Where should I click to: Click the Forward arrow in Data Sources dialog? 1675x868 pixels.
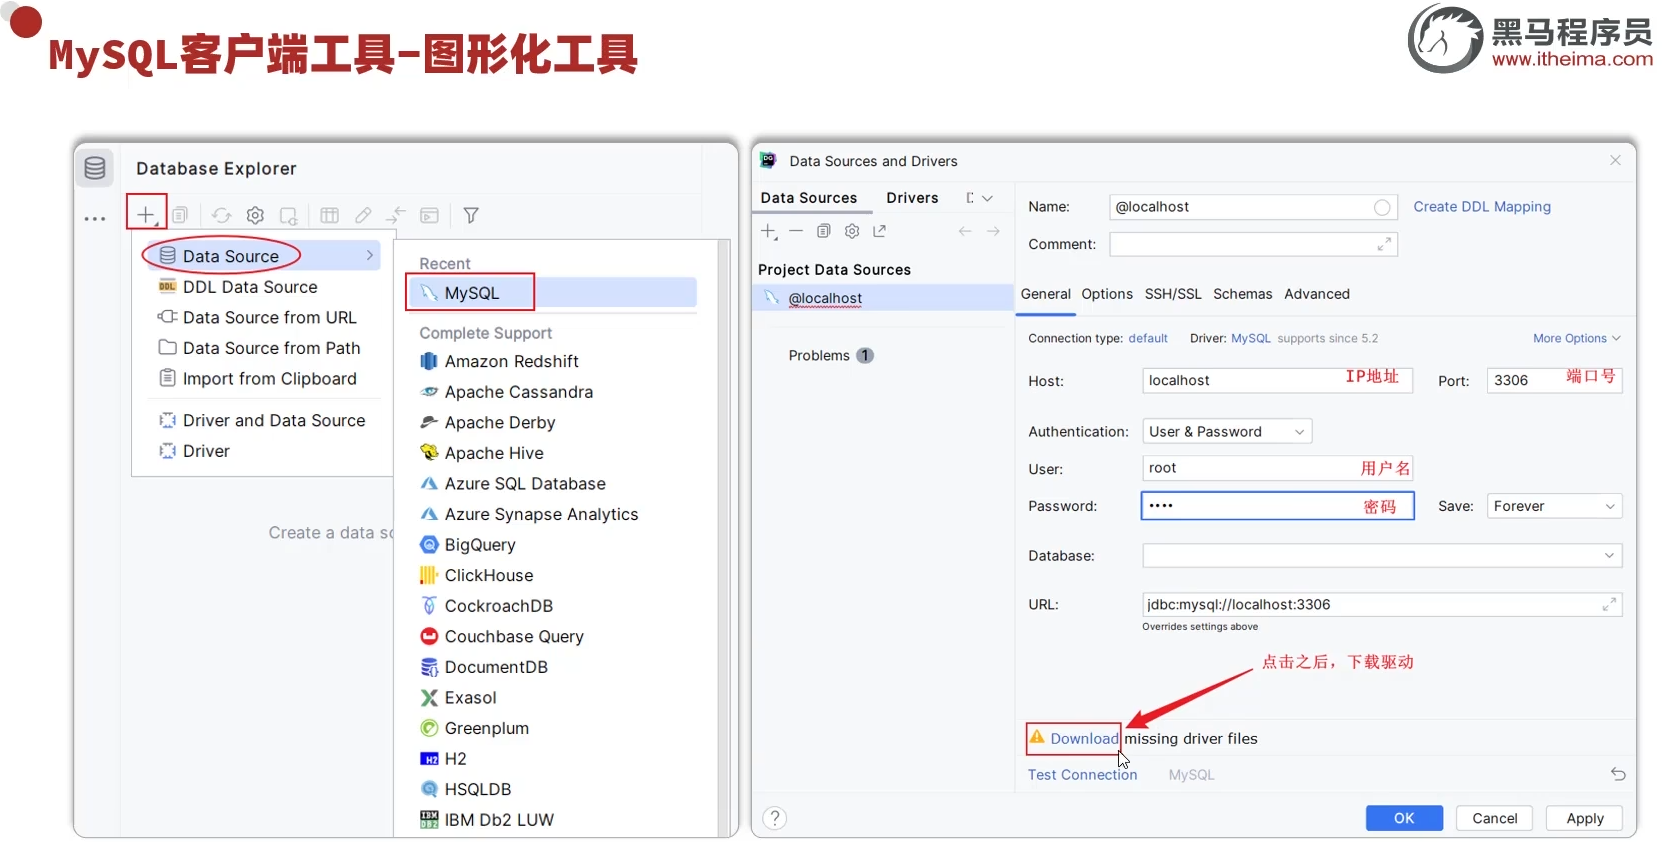(x=993, y=231)
